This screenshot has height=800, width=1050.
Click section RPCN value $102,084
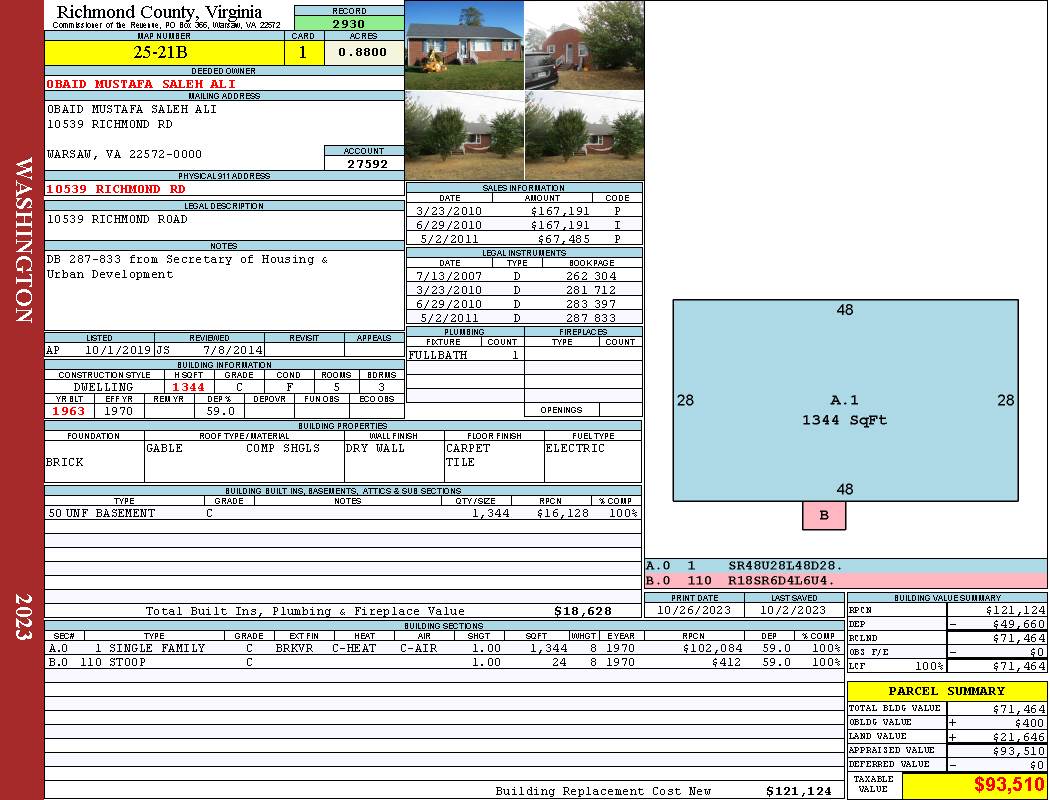[712, 648]
